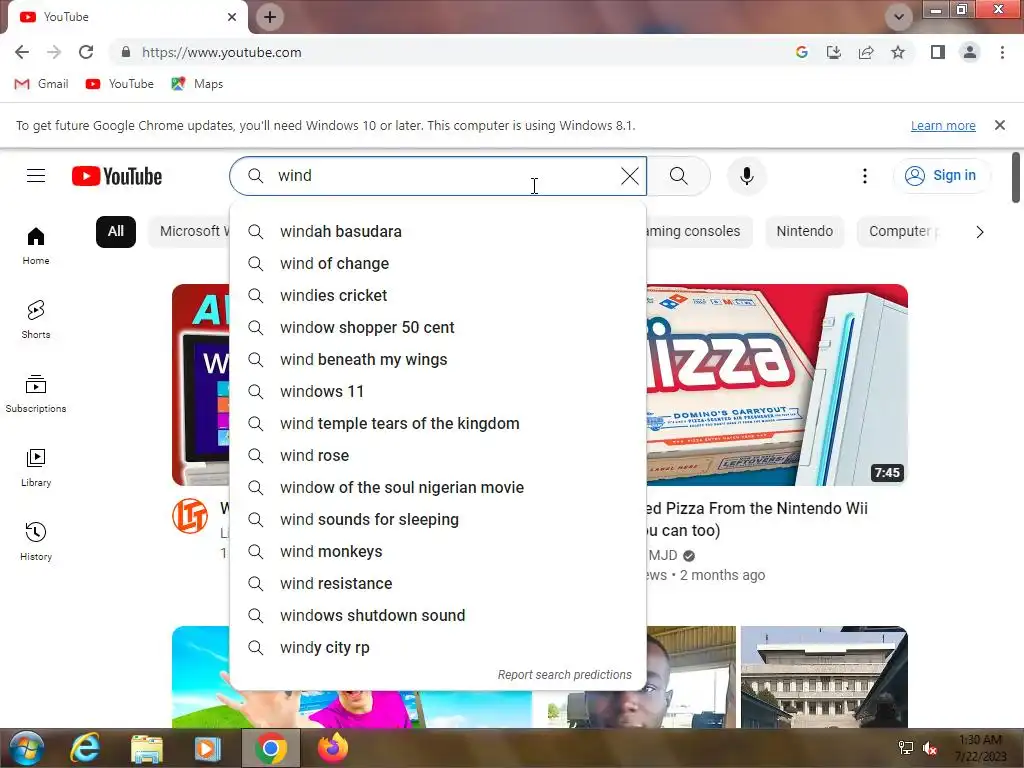The height and width of the screenshot is (768, 1024).
Task: Click Report search predictions
Action: tap(564, 675)
